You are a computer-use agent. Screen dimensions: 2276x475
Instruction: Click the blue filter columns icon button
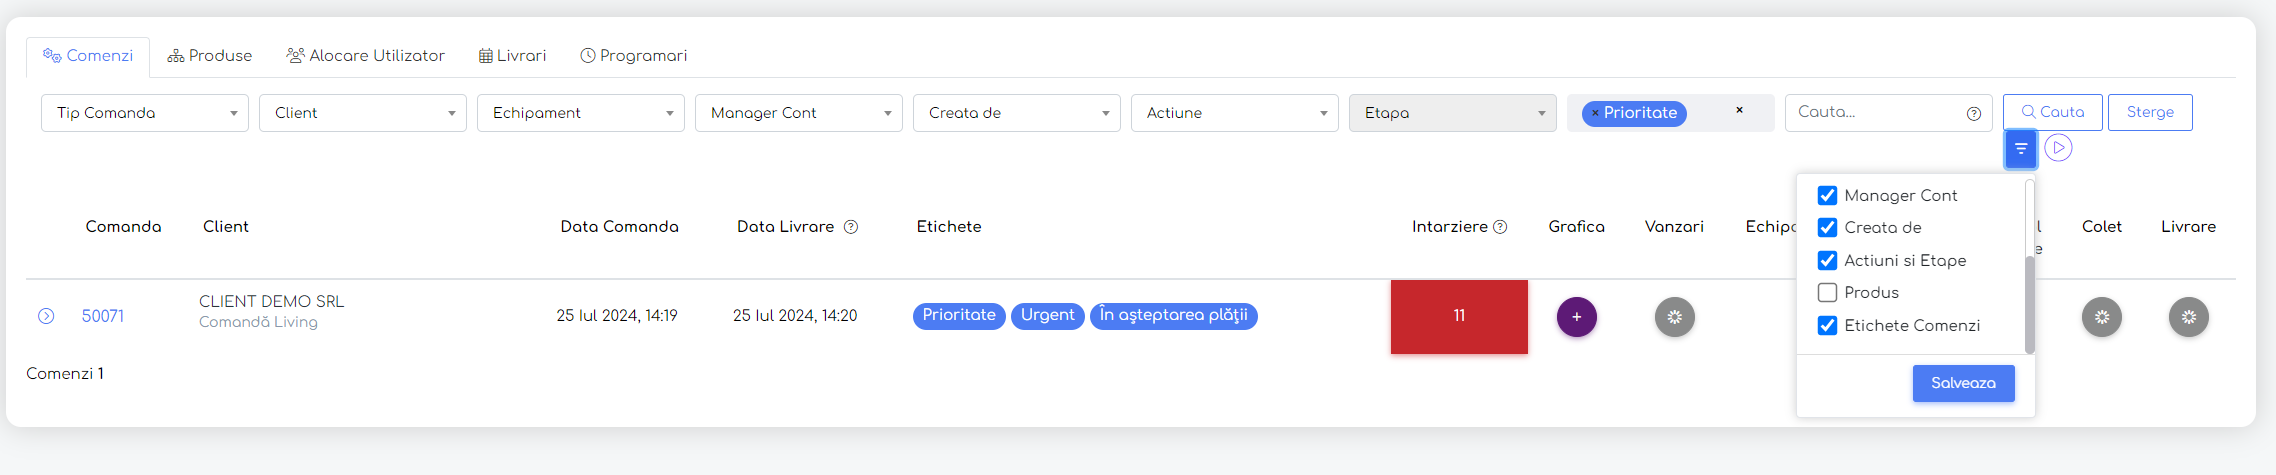tap(2020, 149)
